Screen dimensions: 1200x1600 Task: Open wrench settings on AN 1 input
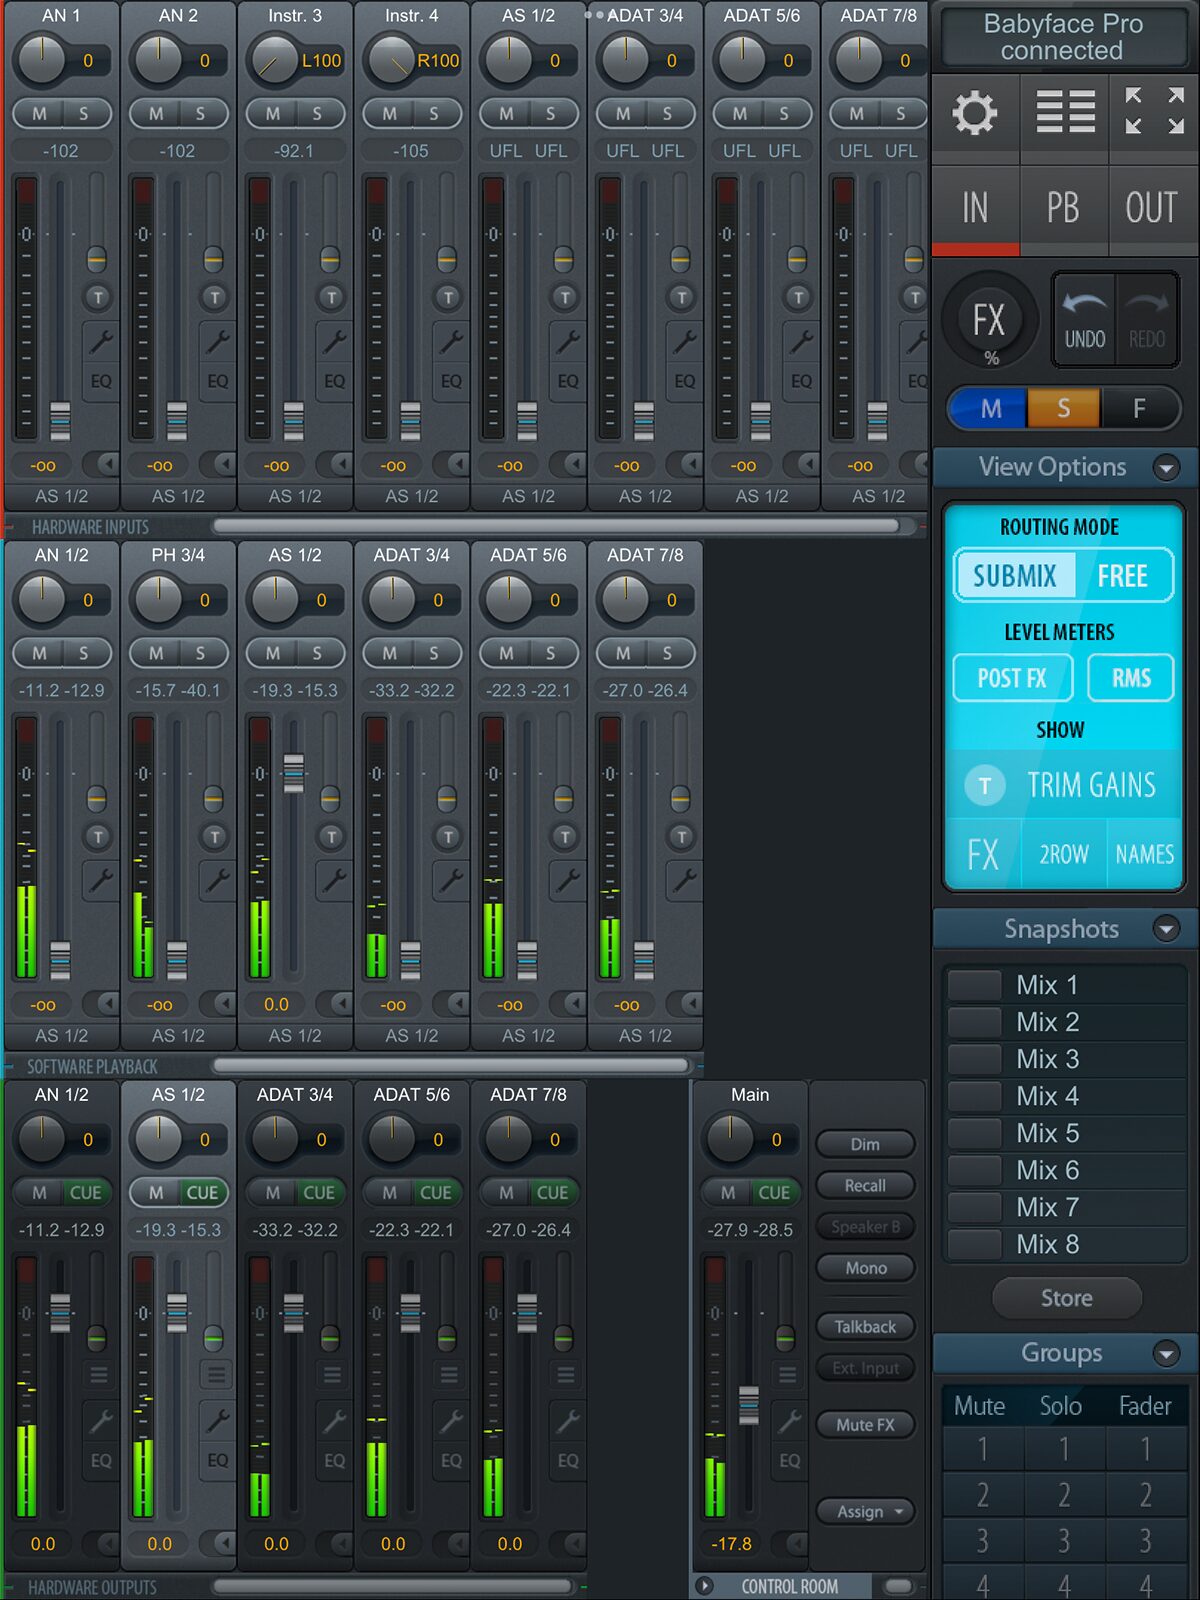coord(100,342)
